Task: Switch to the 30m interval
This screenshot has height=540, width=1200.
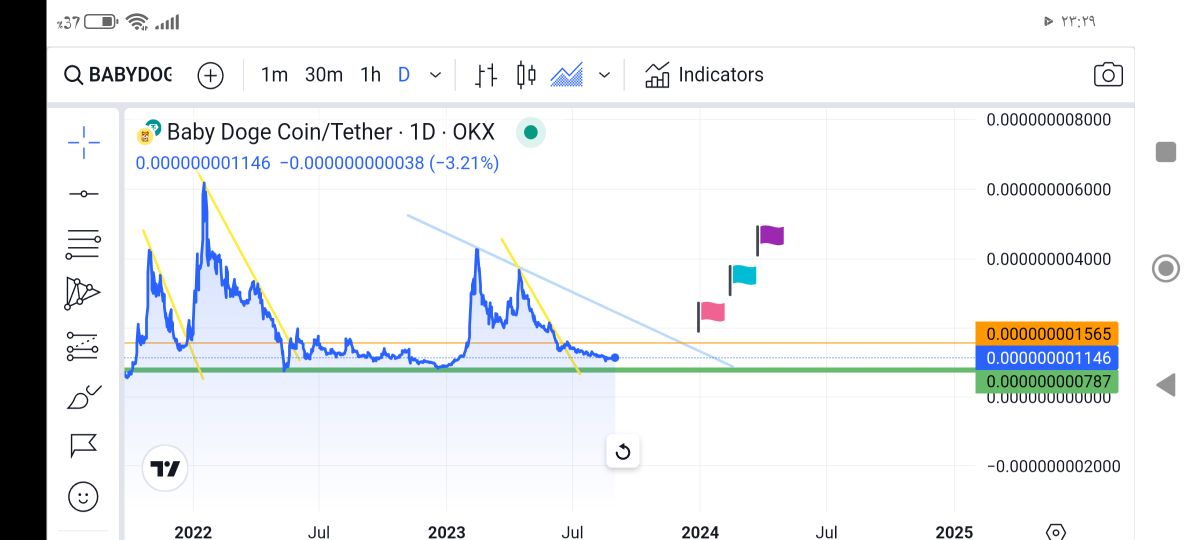Action: pos(324,75)
